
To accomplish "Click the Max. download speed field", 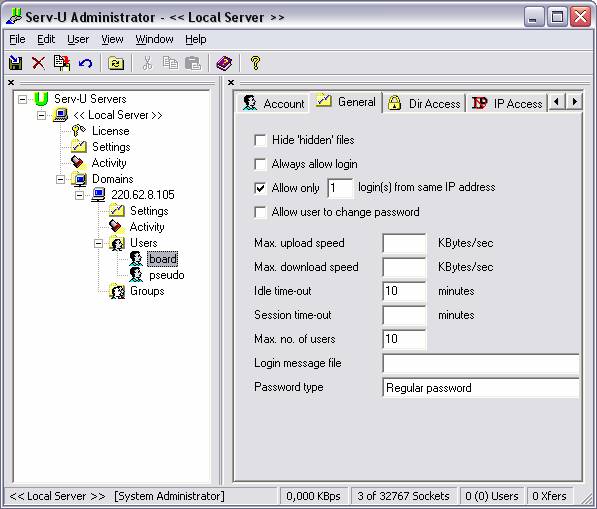I will tap(404, 267).
